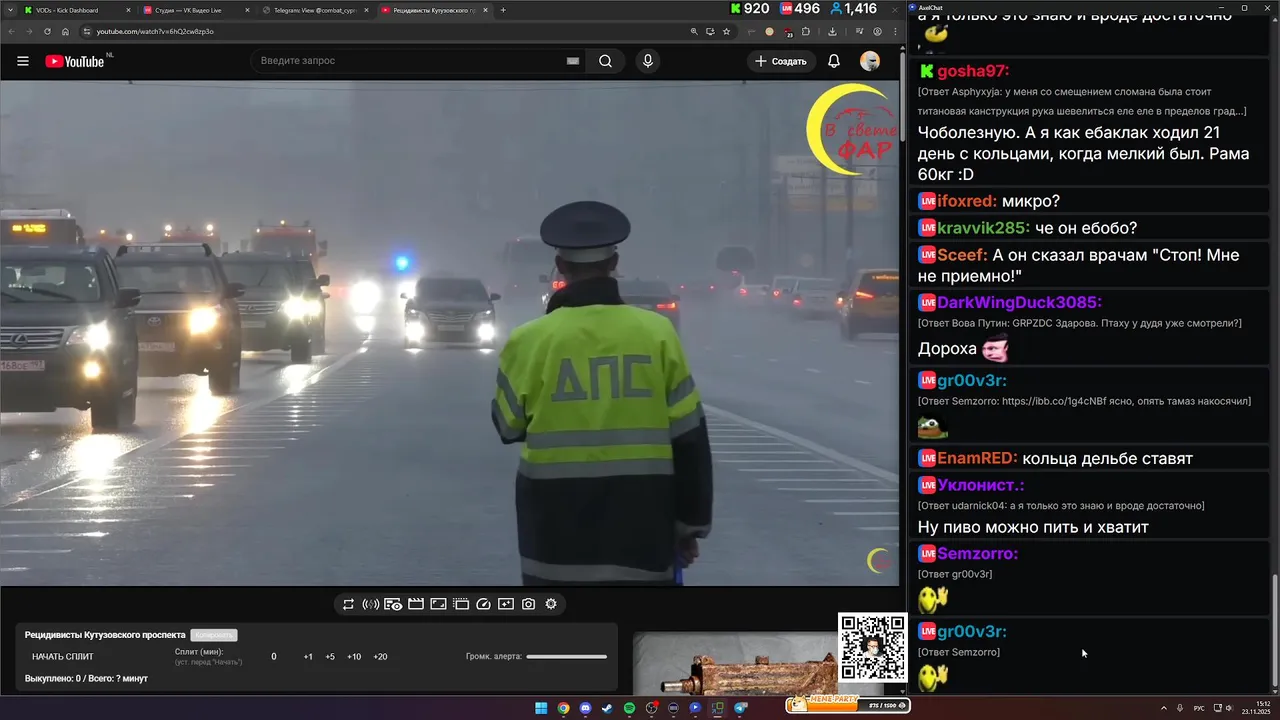This screenshot has height=720, width=1280.
Task: Open Spotify from the taskbar
Action: click(x=629, y=708)
